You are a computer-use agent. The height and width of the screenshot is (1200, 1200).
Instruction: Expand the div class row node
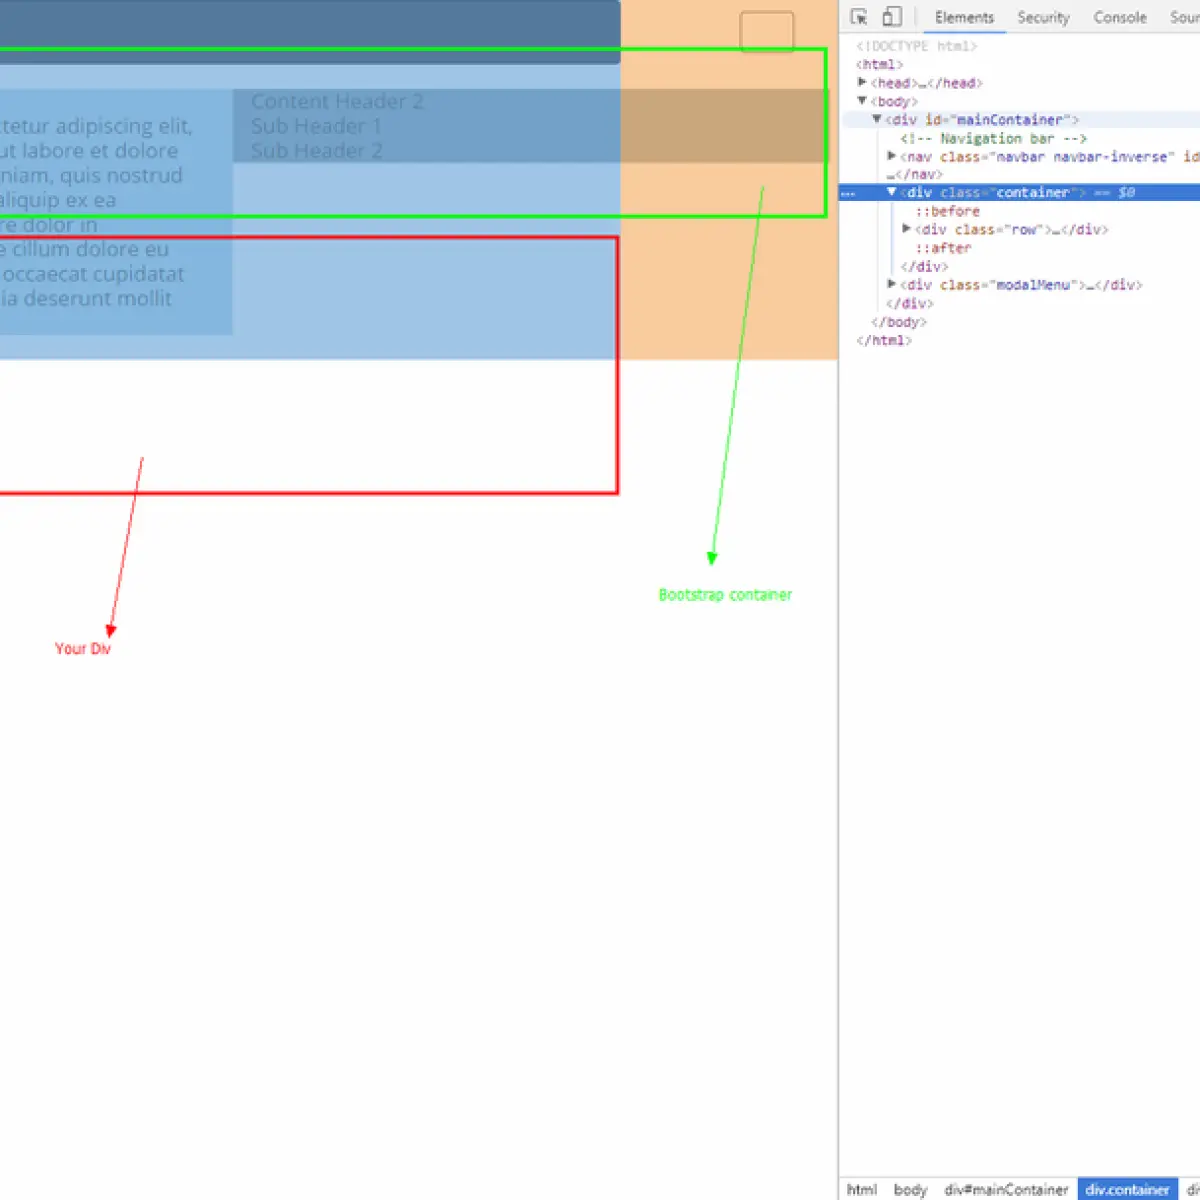(907, 229)
